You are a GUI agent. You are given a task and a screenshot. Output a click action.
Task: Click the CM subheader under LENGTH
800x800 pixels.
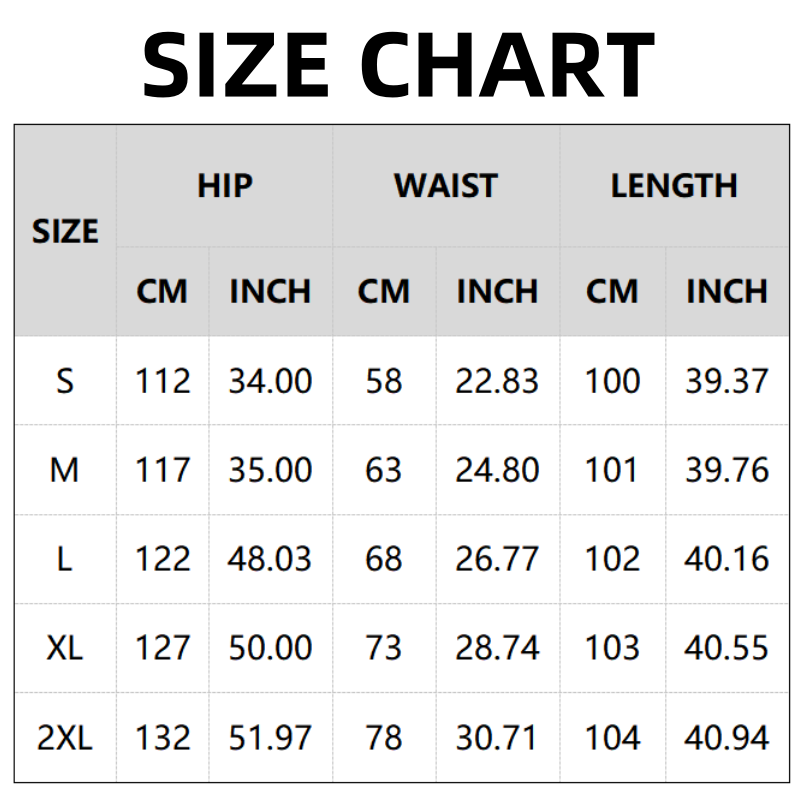coord(612,292)
